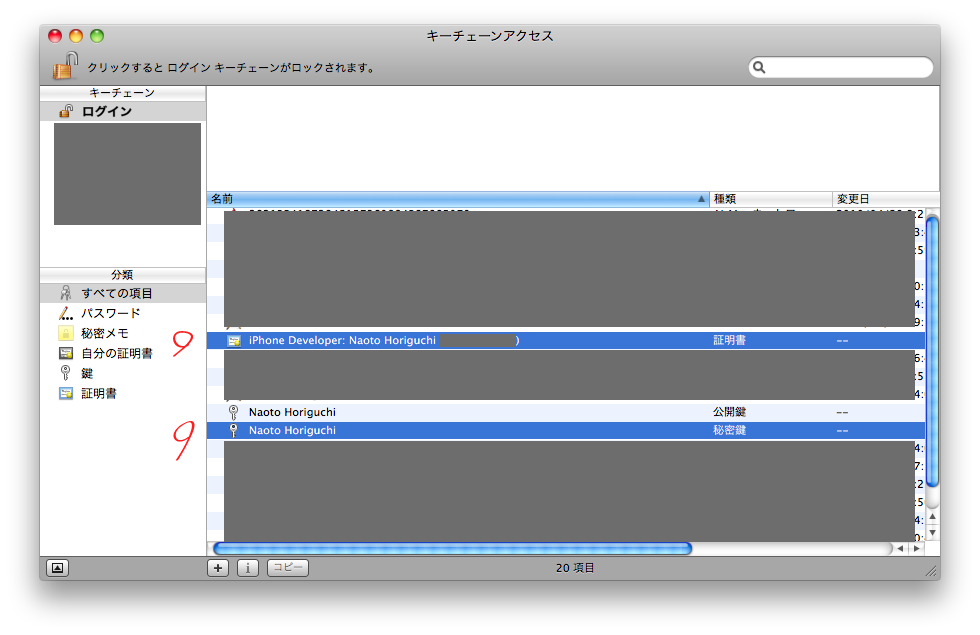
Task: Sort list by 変更日 column header
Action: pos(886,199)
